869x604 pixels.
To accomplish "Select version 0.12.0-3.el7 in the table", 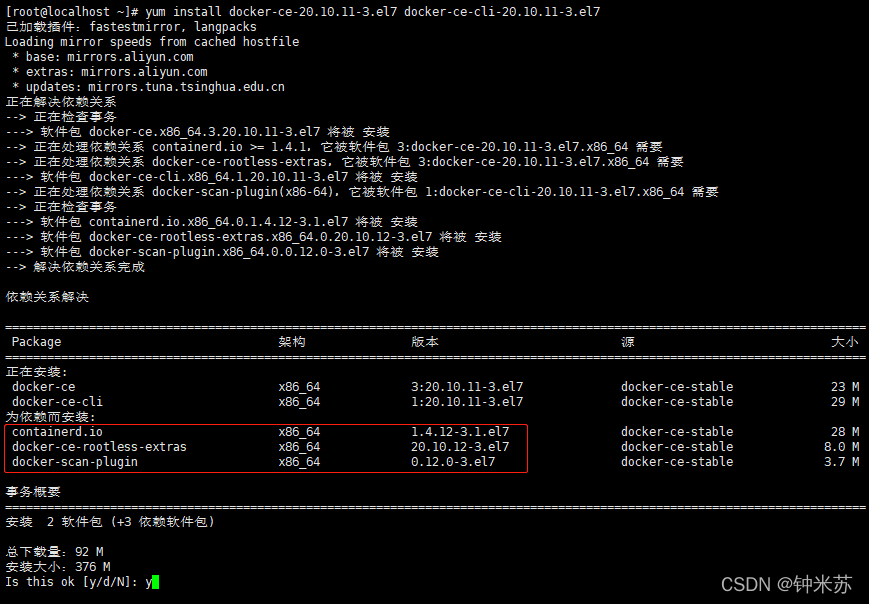I will [x=453, y=462].
